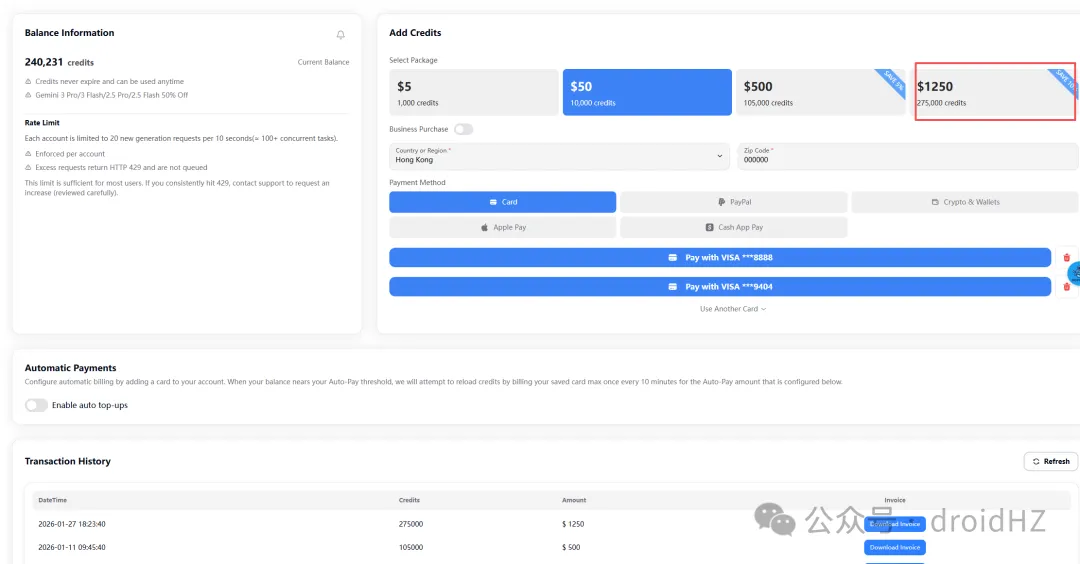Screen dimensions: 1080x564
Task: Click the blue floating support icon
Action: [x=1074, y=272]
